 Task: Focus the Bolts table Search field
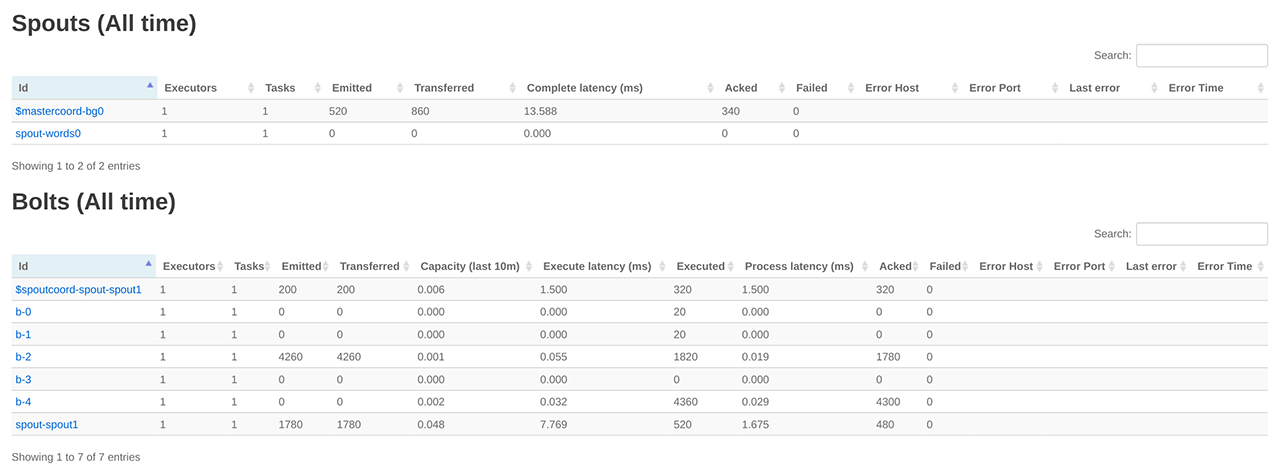[x=1201, y=234]
